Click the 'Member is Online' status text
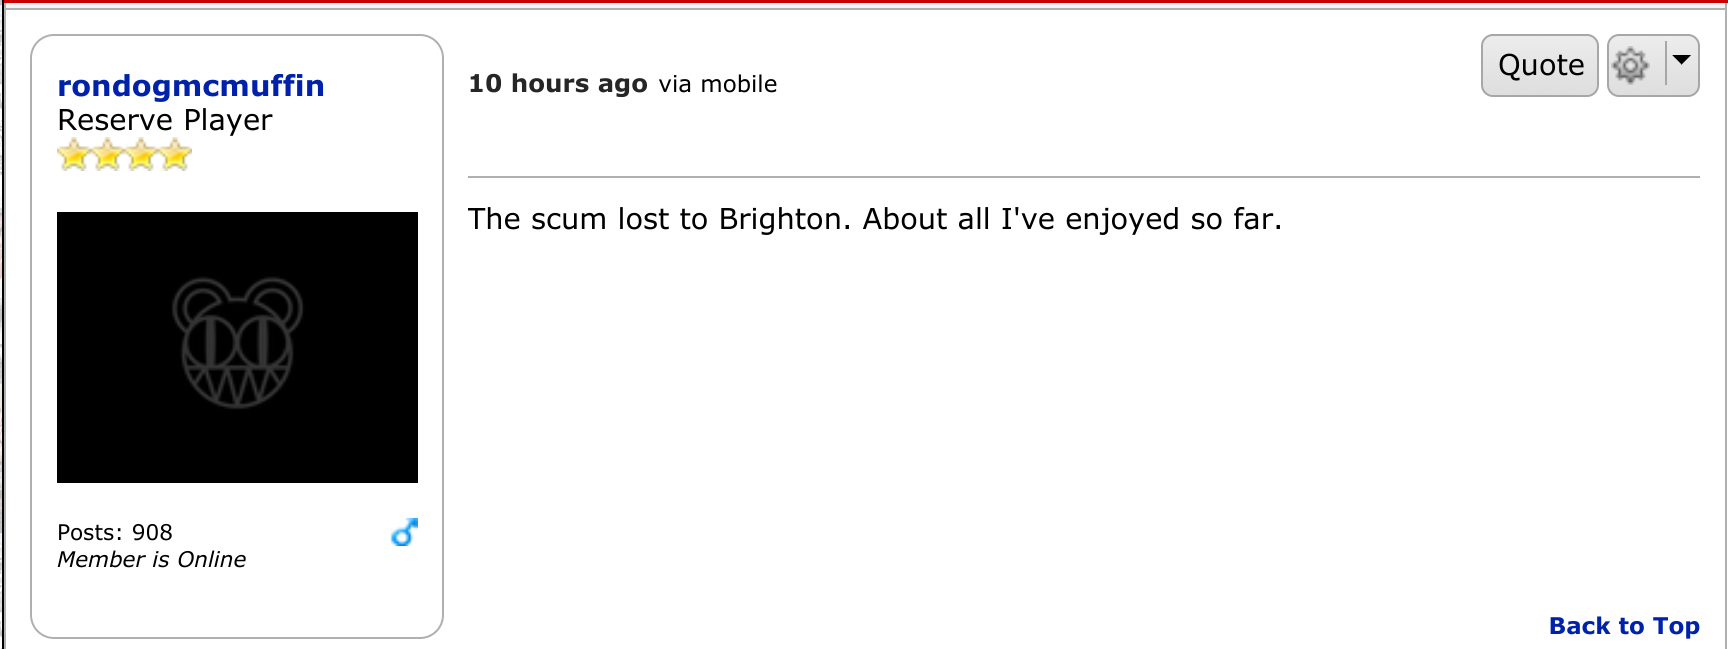Screen dimensions: 1728x649 click(151, 559)
